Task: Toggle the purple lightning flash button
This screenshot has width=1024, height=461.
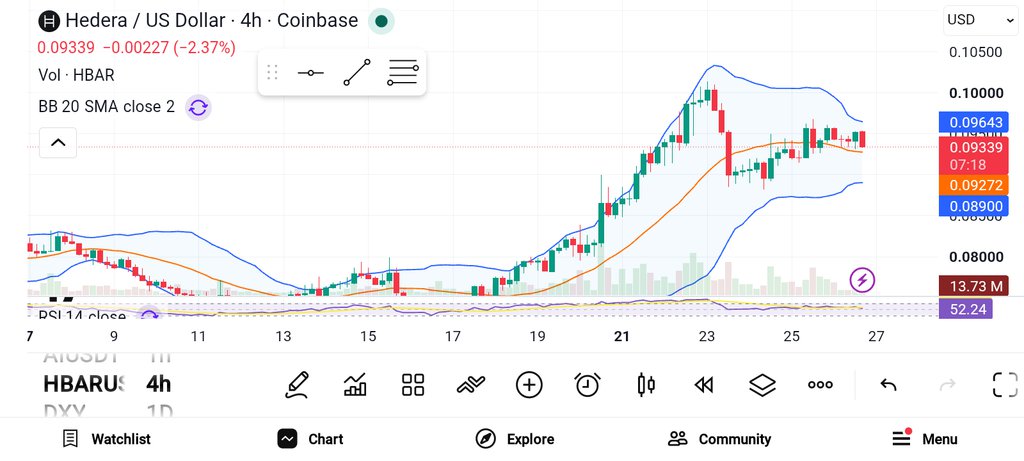Action: (862, 280)
